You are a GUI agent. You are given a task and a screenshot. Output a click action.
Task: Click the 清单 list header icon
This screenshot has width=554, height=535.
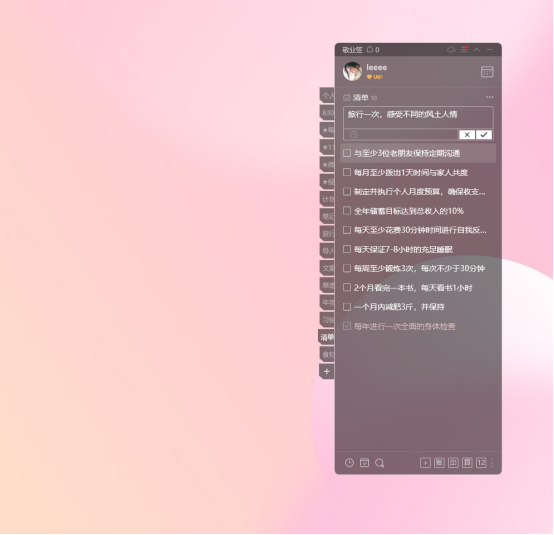coord(347,98)
